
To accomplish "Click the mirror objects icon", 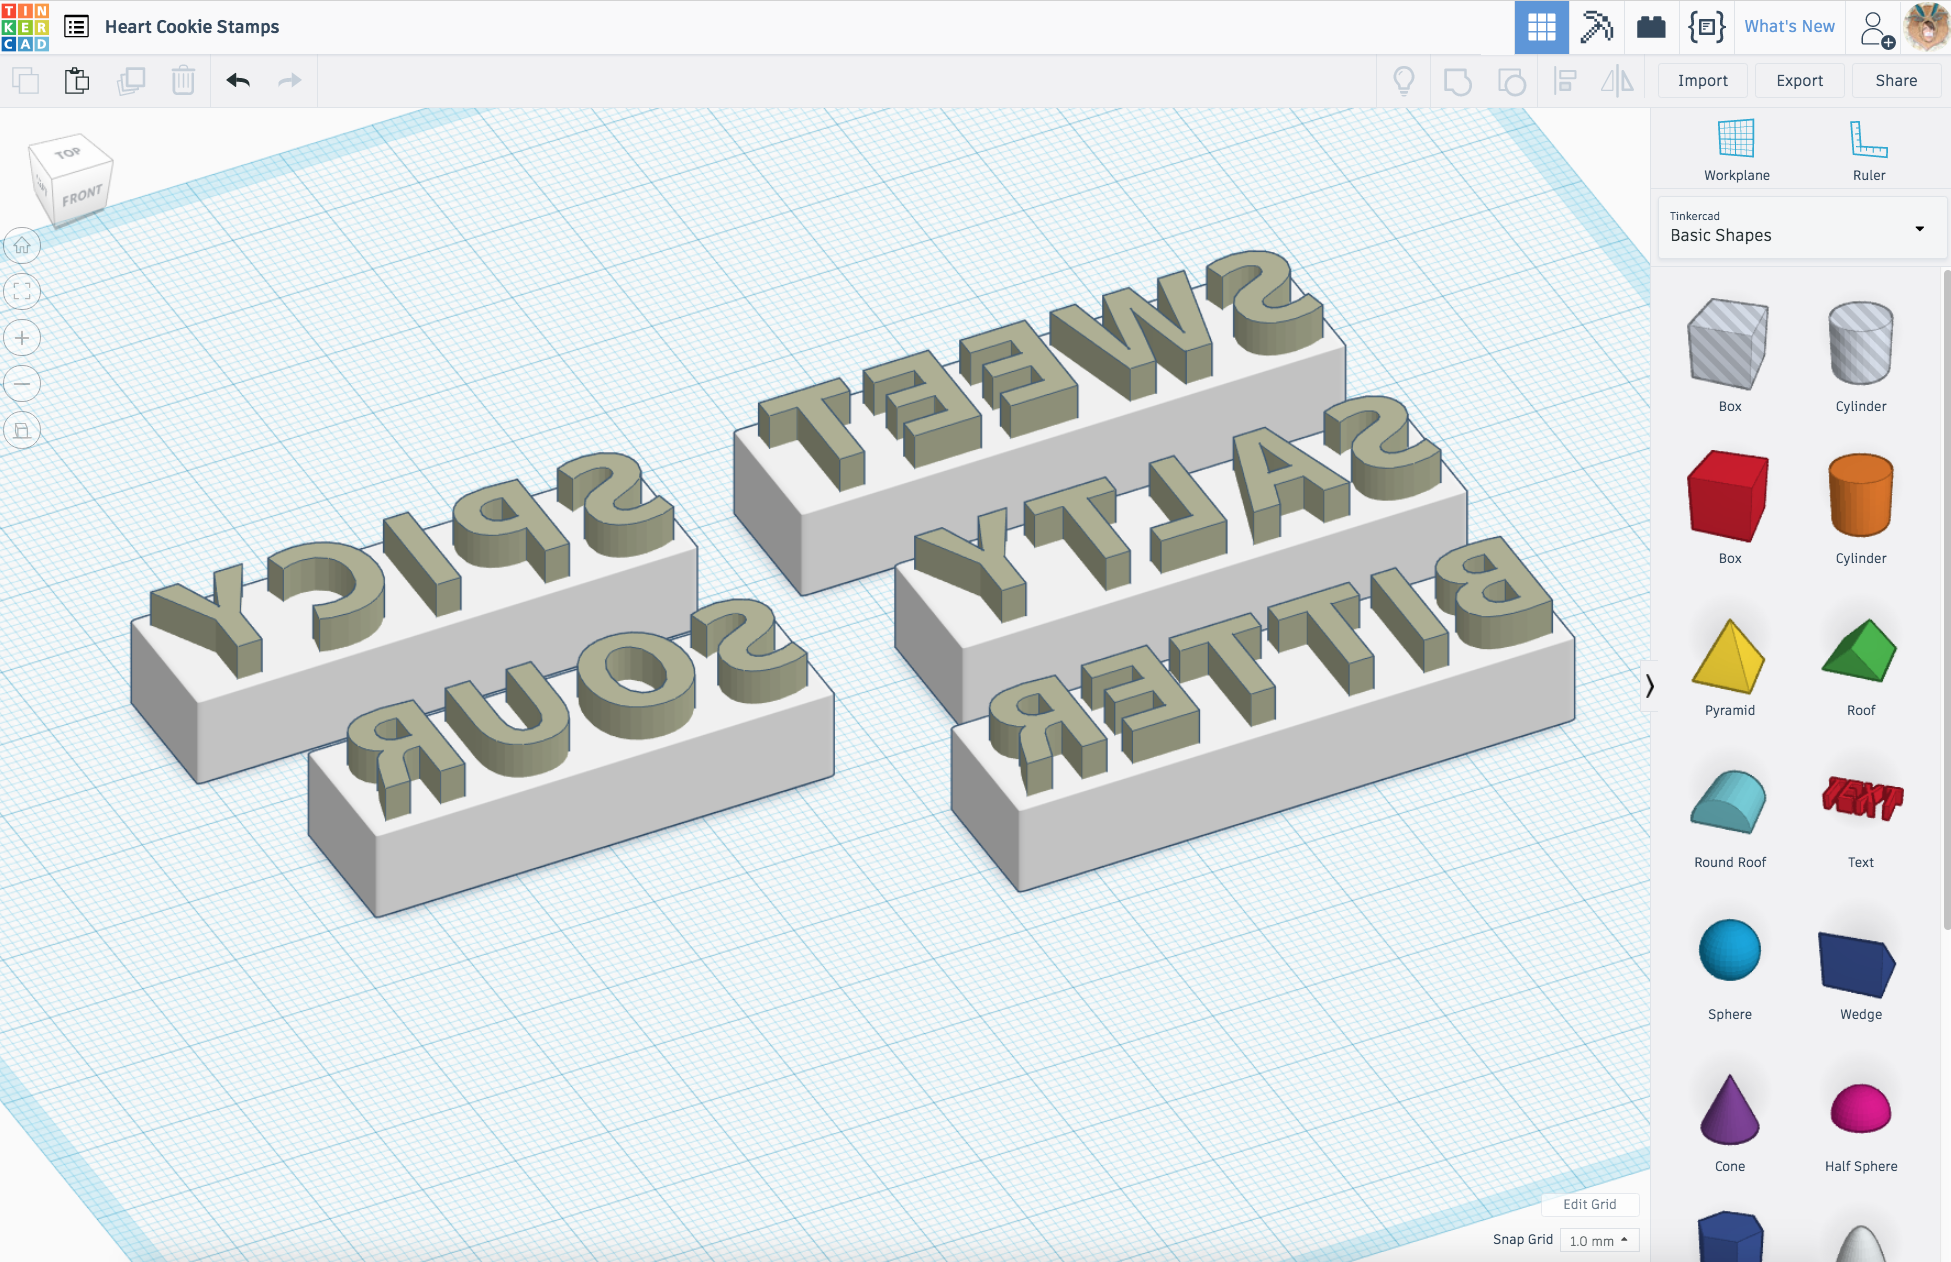I will [x=1620, y=81].
